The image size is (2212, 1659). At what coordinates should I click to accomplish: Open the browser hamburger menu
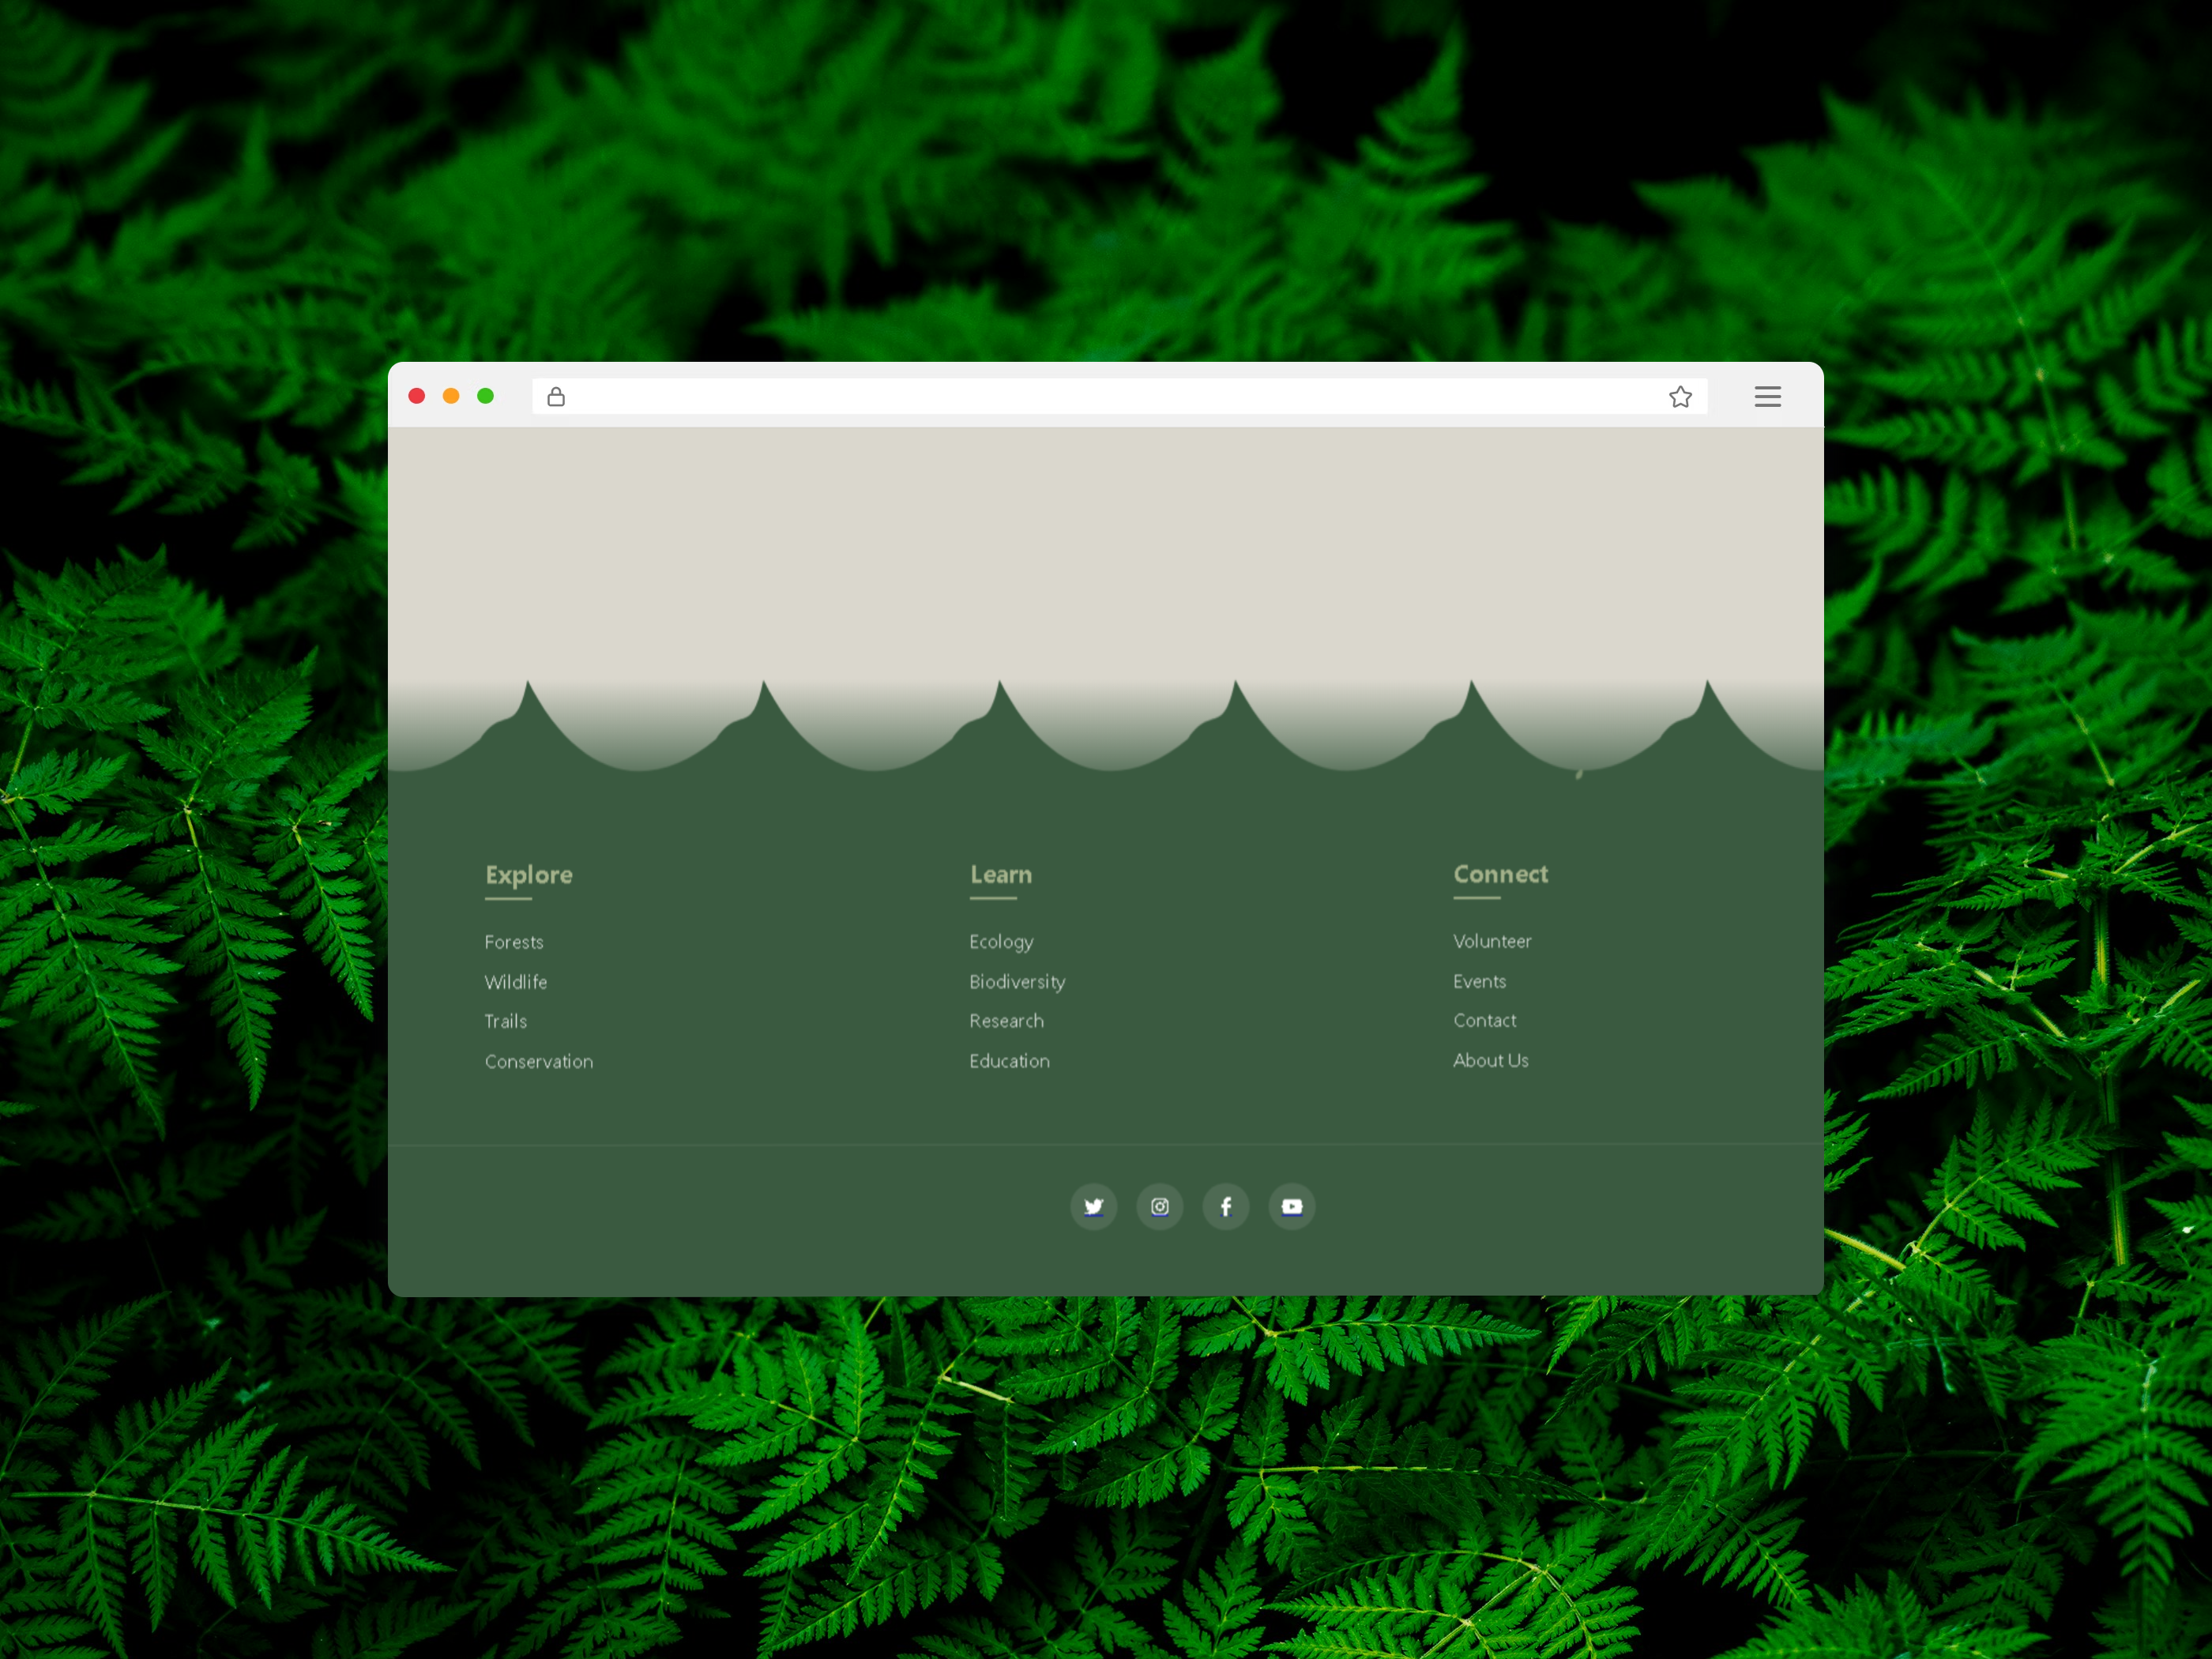[1767, 396]
